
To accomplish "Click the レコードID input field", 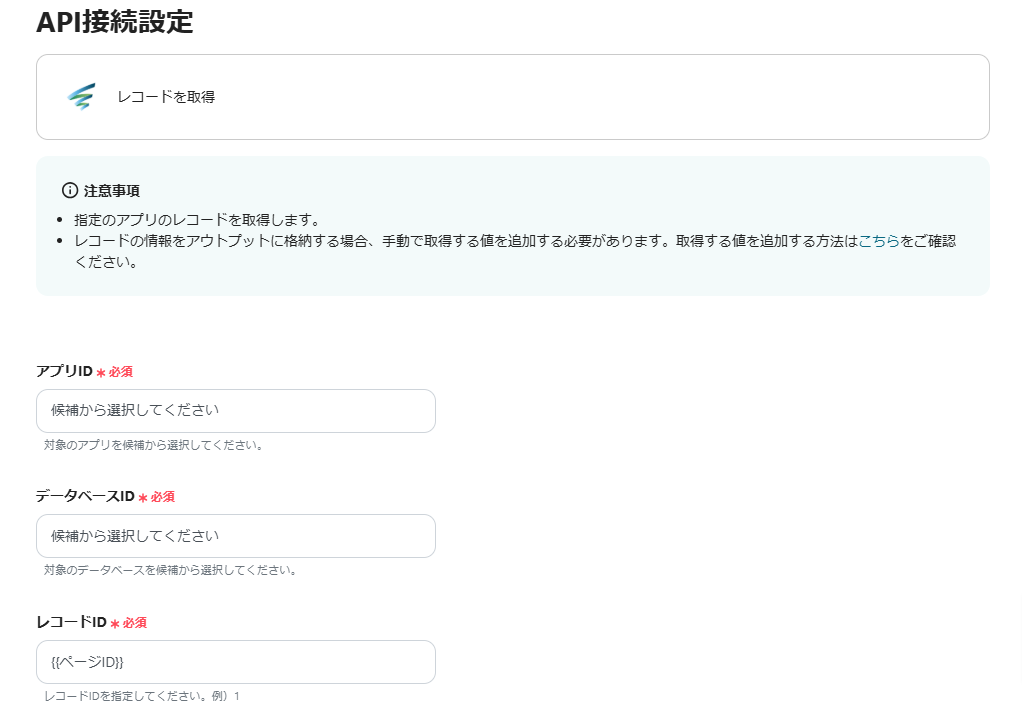I will (236, 662).
